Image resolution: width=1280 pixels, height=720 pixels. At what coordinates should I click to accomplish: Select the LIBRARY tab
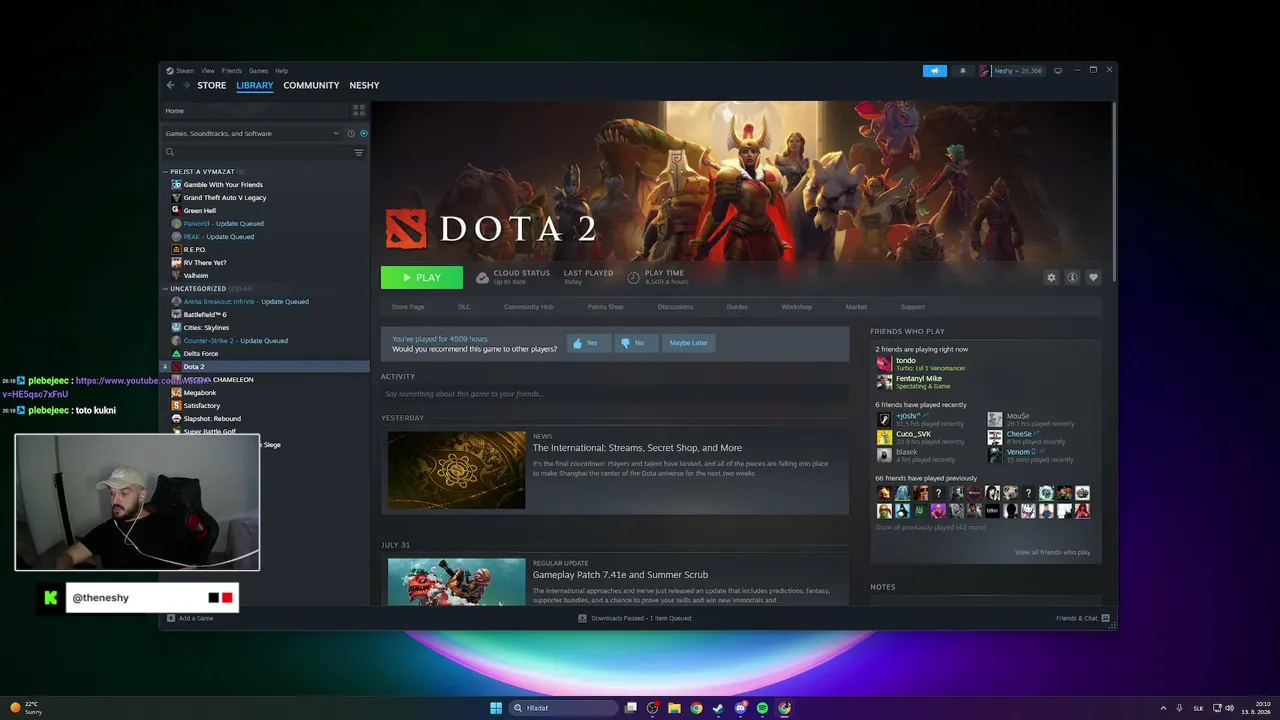255,85
